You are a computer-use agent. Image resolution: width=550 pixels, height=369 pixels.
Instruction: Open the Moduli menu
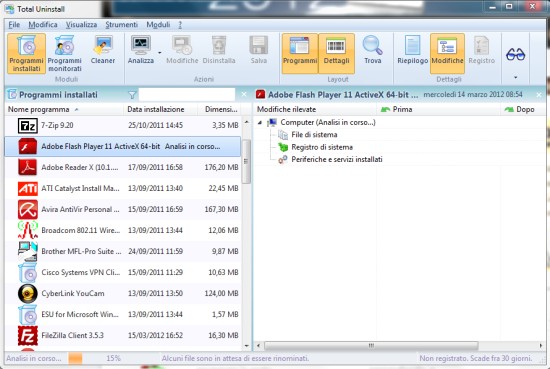tap(158, 25)
